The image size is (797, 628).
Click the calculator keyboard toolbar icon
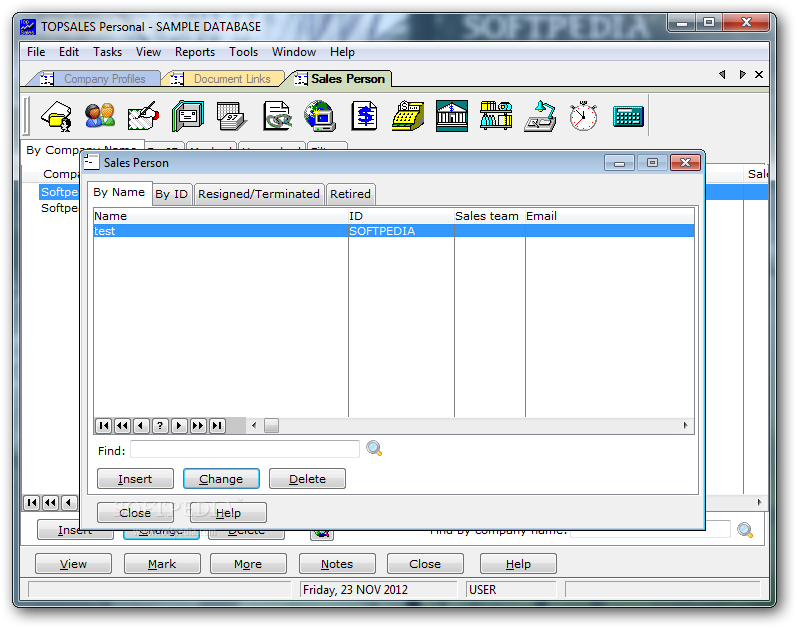click(x=628, y=116)
